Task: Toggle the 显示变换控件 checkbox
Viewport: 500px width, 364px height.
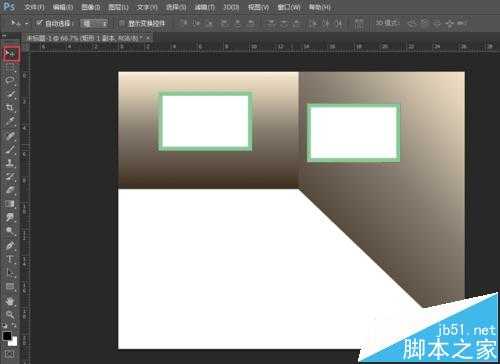Action: tap(122, 23)
